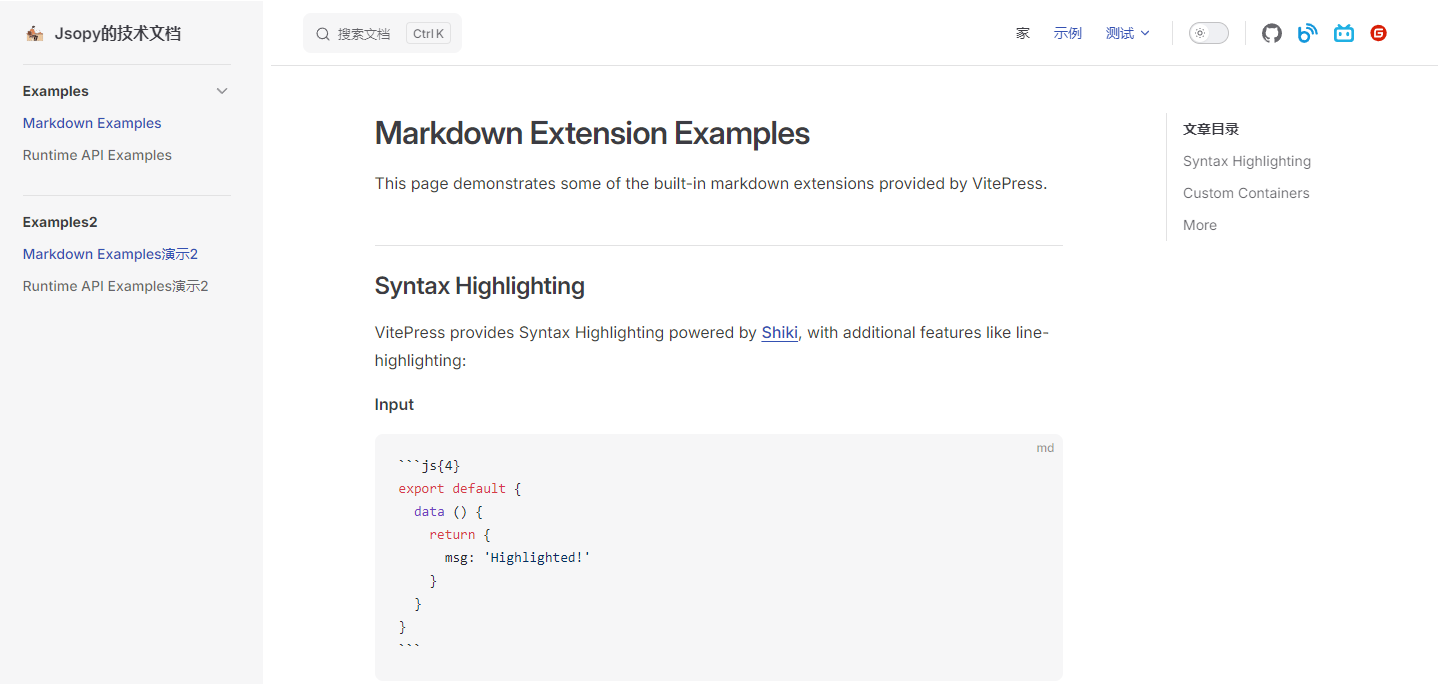Open Markdown Examples演示2 sidebar link

(x=110, y=254)
